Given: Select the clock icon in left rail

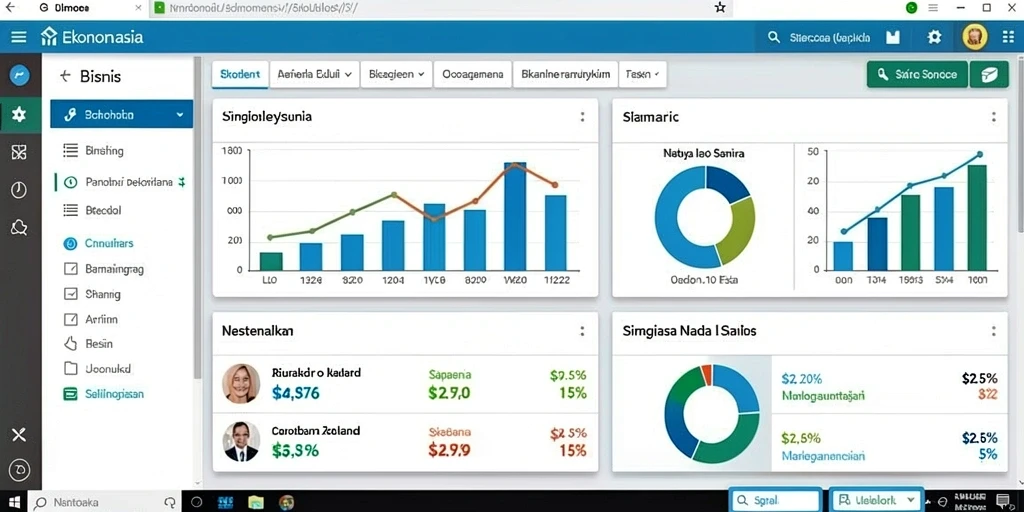Looking at the screenshot, I should coord(19,190).
